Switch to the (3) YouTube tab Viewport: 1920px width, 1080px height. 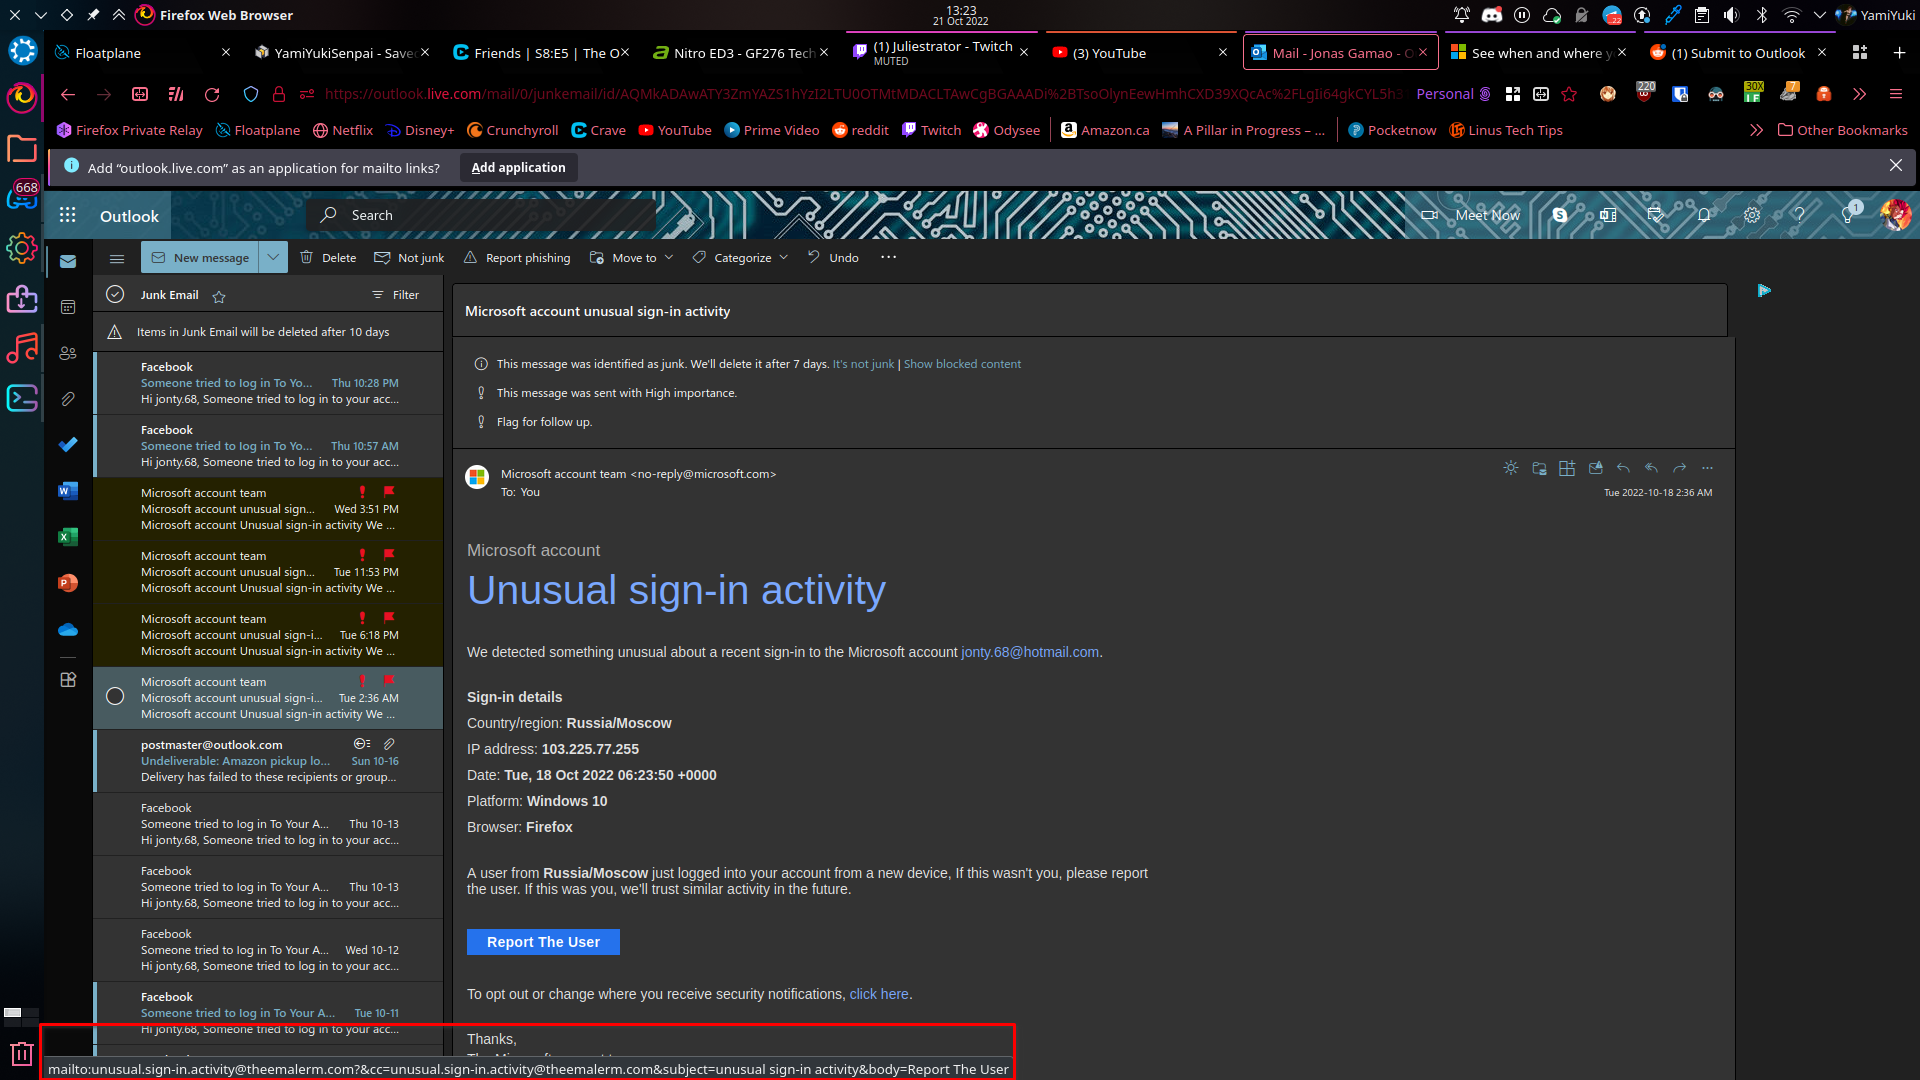tap(1139, 53)
